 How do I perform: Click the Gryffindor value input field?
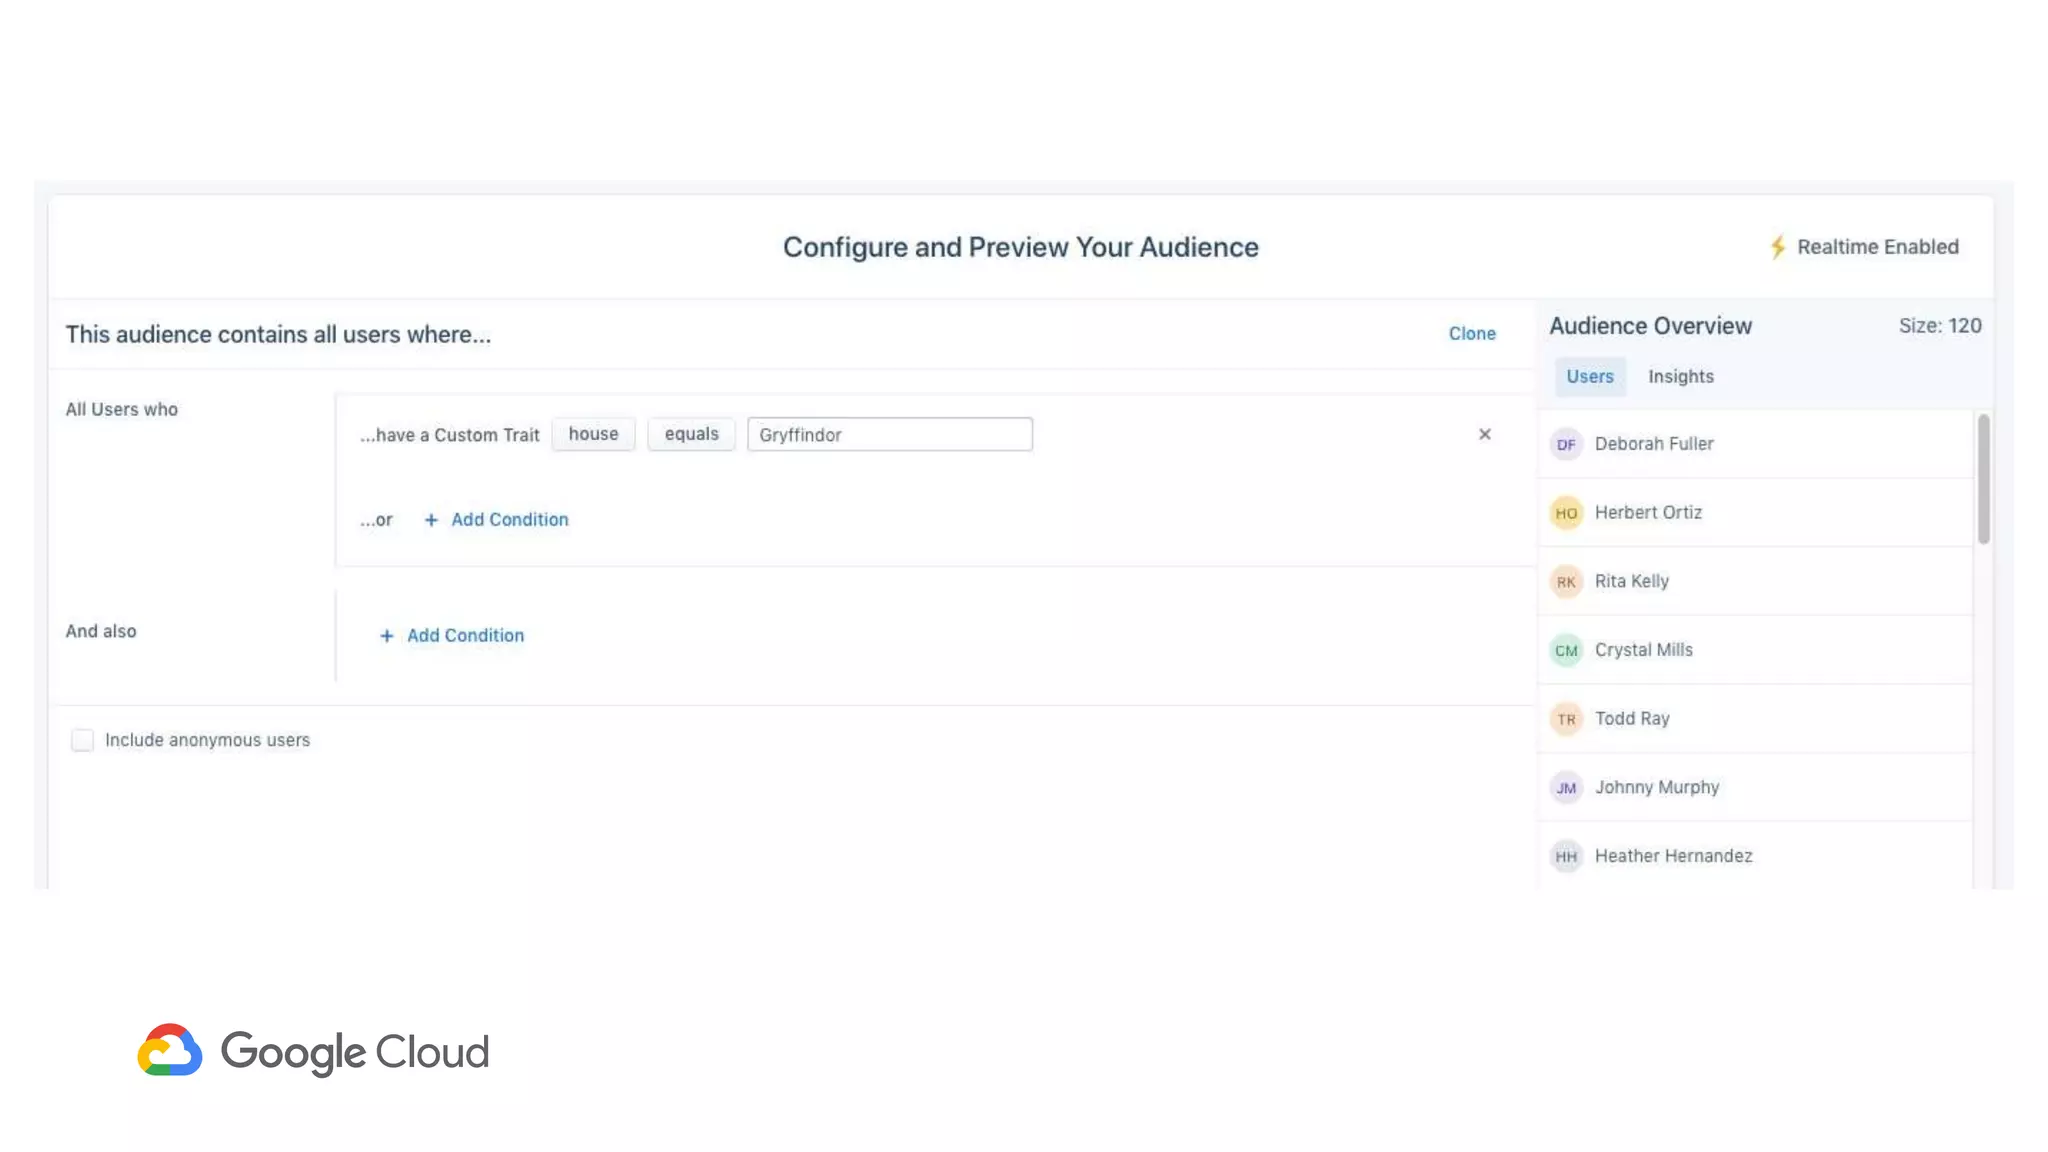[889, 435]
